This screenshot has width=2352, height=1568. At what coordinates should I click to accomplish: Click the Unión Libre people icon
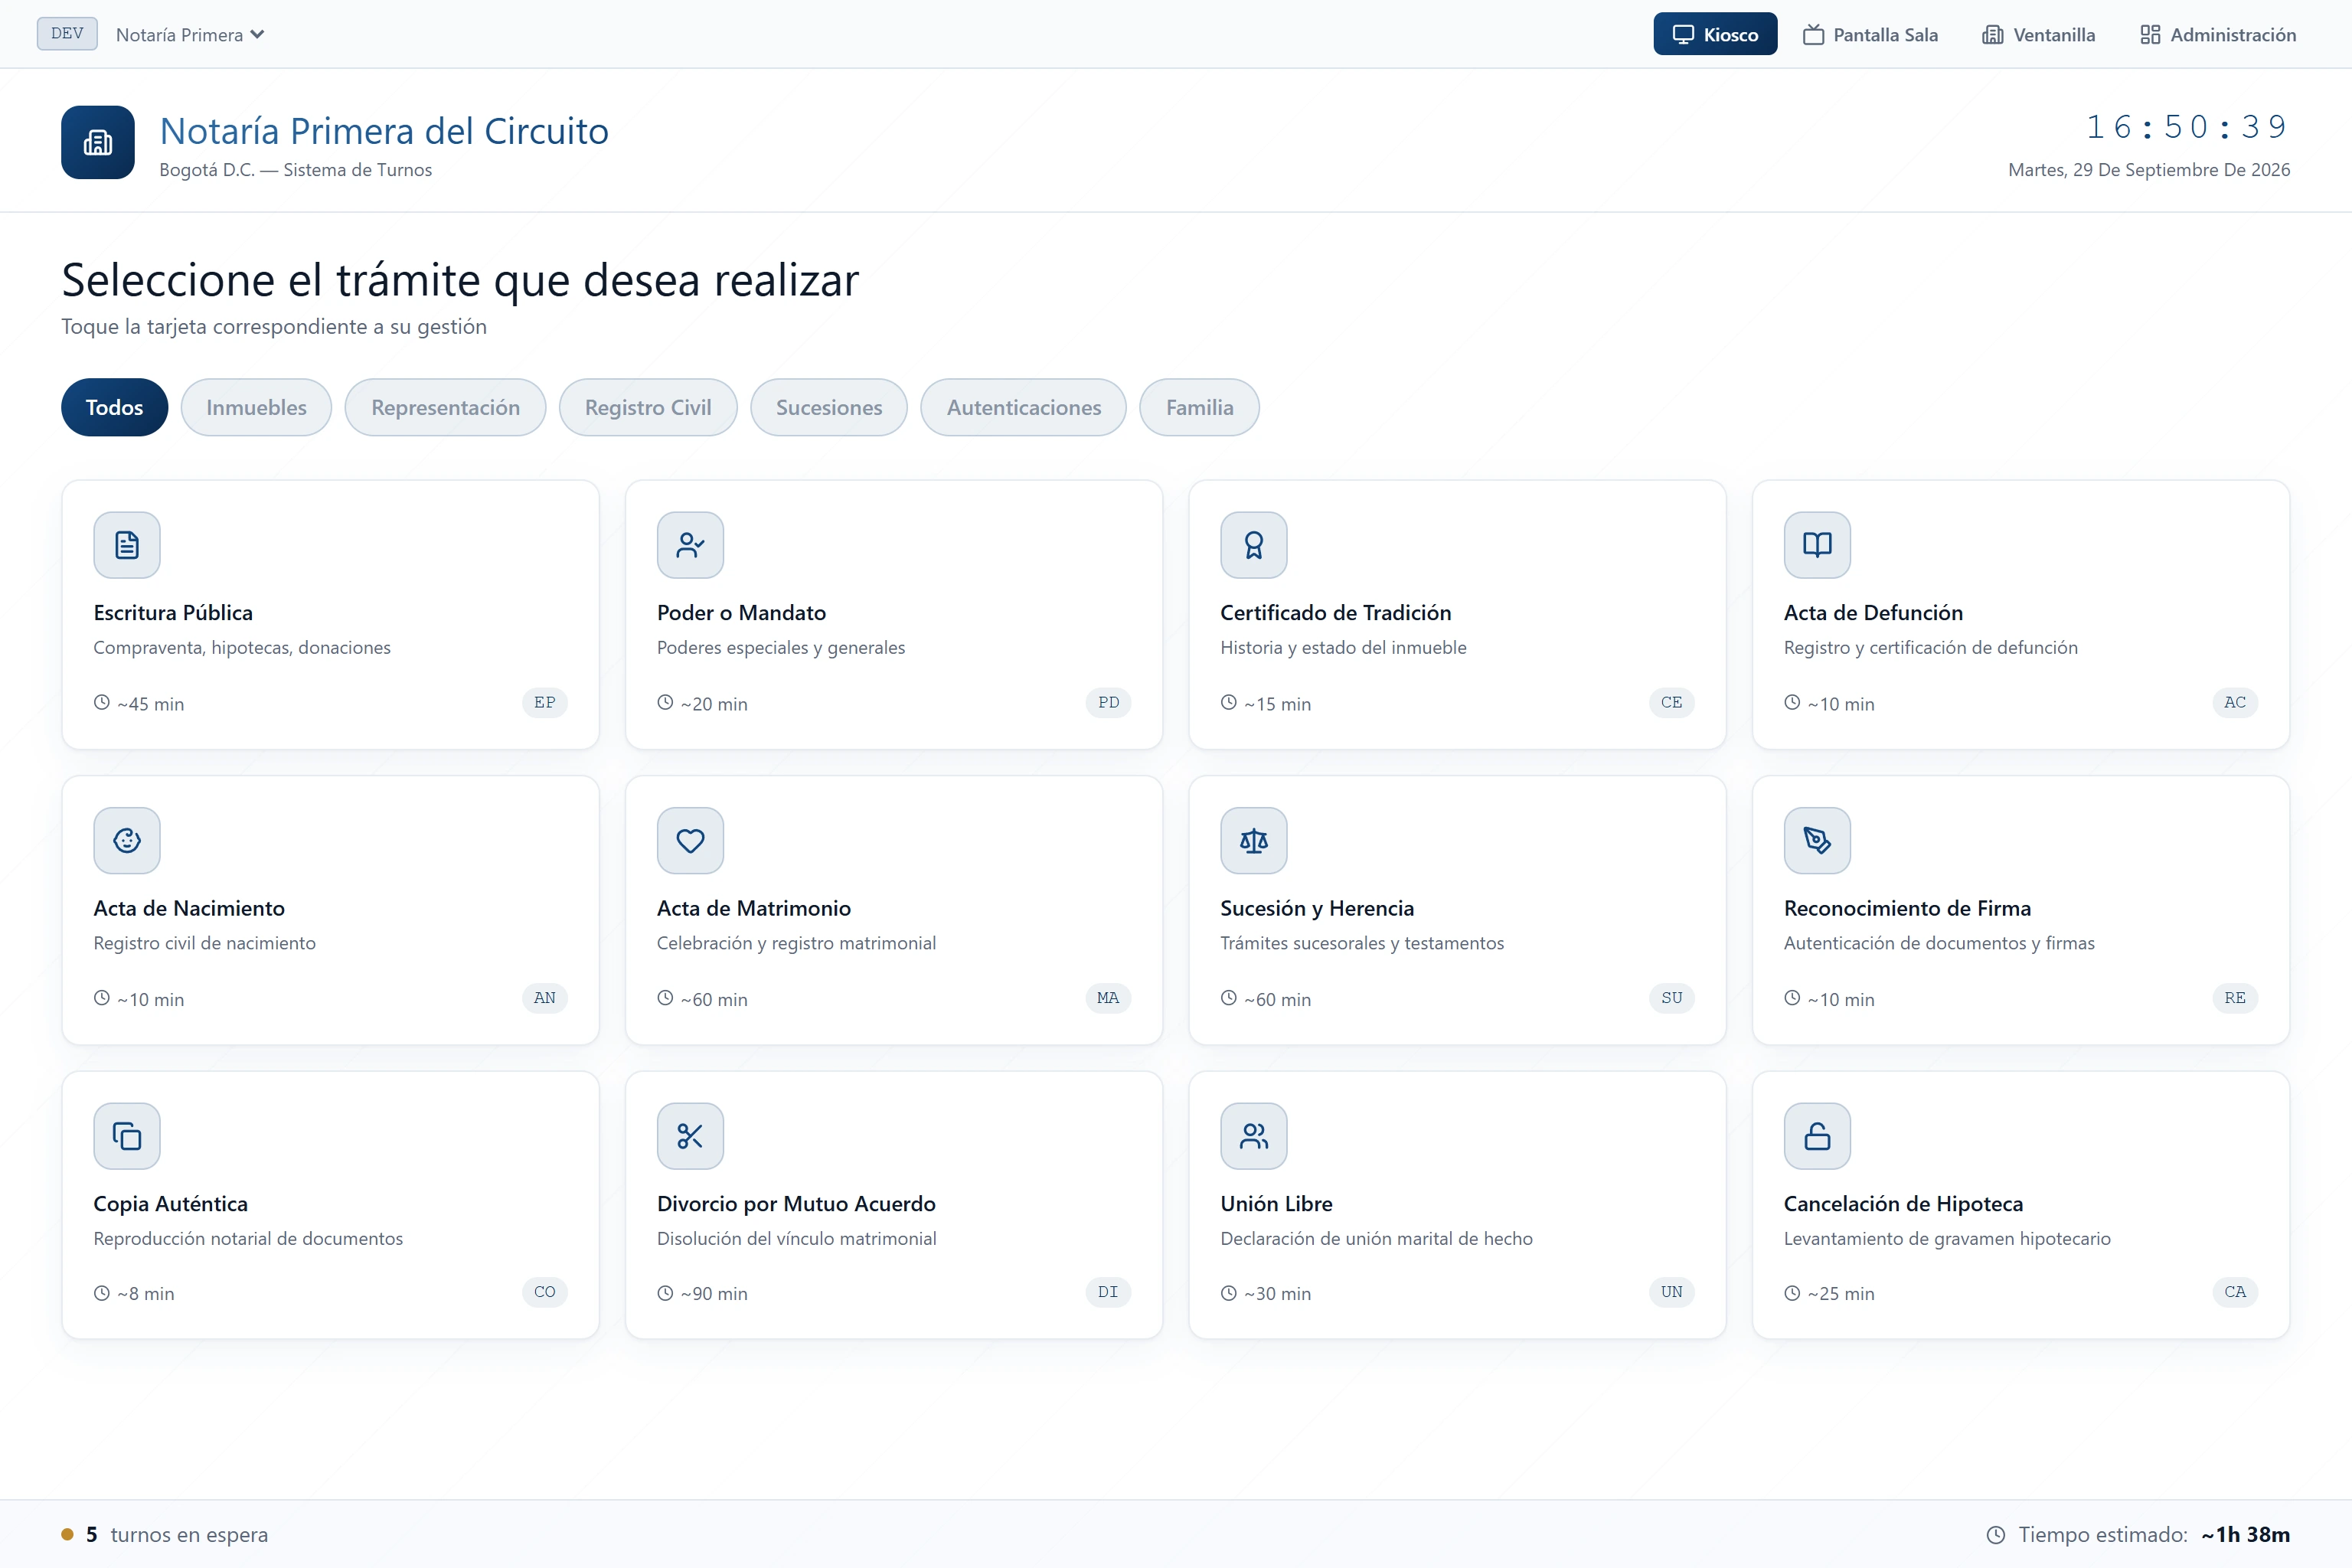click(x=1254, y=1136)
